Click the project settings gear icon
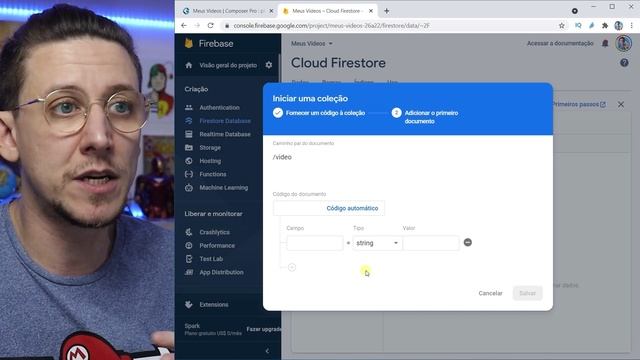Screen dimensions: 640x360 coord(269,65)
